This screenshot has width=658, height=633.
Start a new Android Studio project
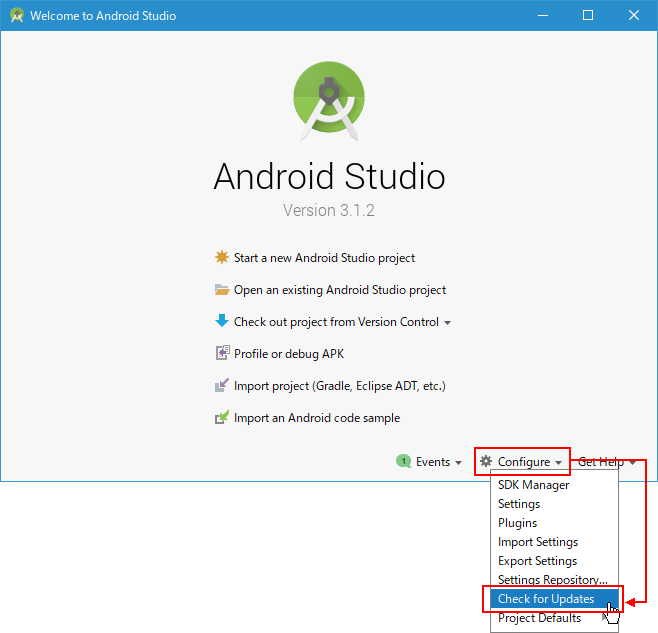point(324,258)
